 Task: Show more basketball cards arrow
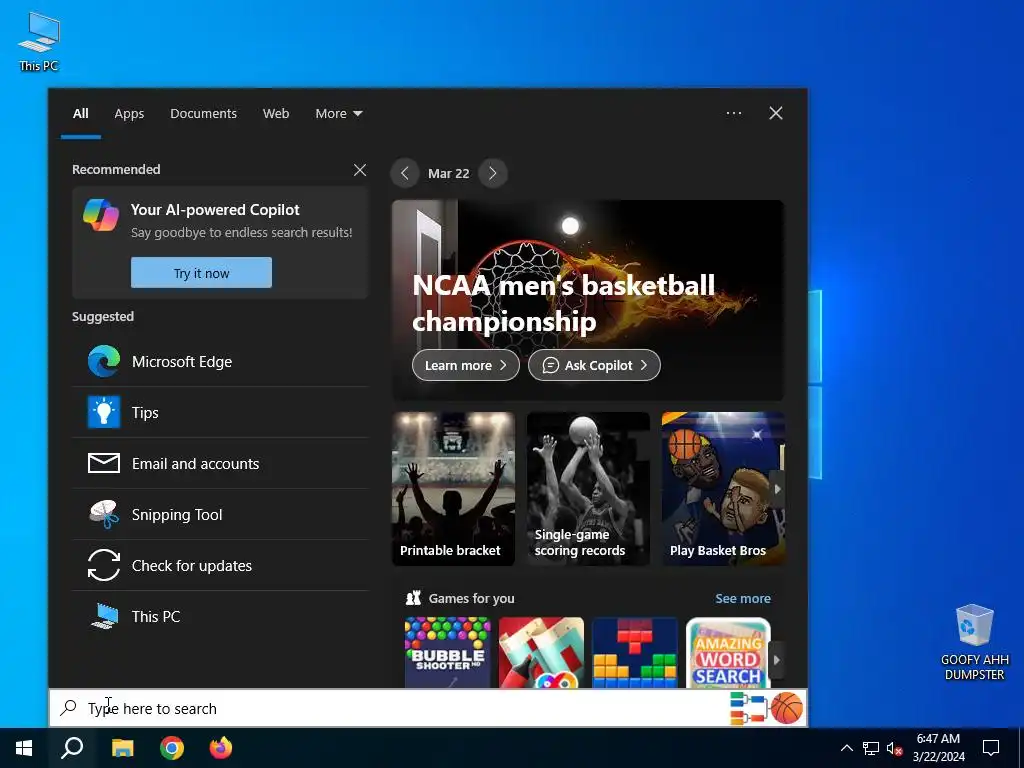coord(776,488)
